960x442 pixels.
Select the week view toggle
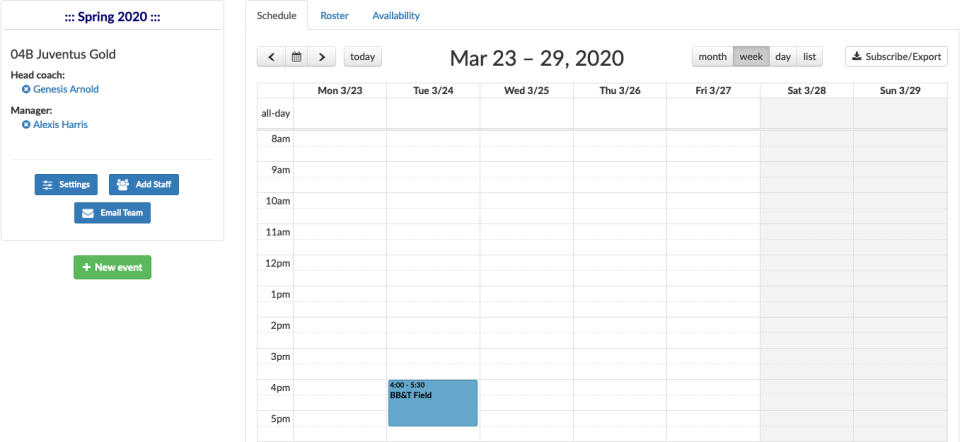(x=751, y=57)
